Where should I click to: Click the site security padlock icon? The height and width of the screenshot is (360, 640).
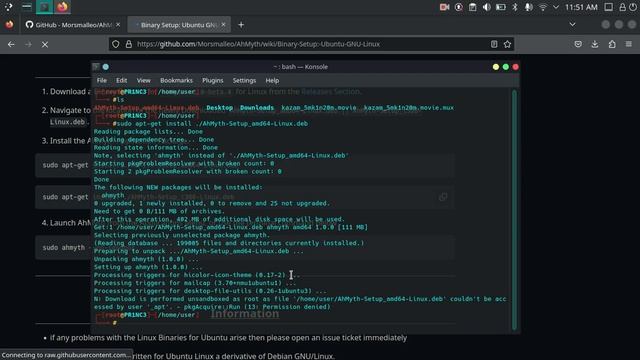point(129,44)
